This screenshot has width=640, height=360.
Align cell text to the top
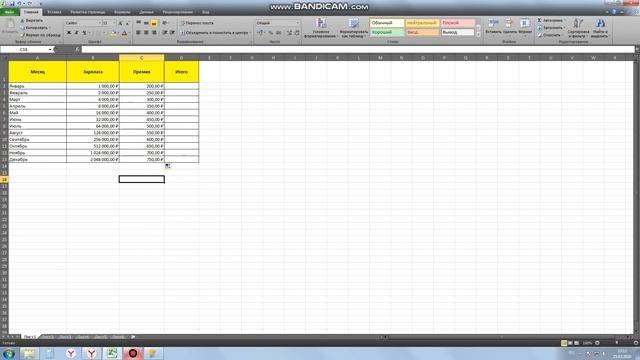click(139, 23)
